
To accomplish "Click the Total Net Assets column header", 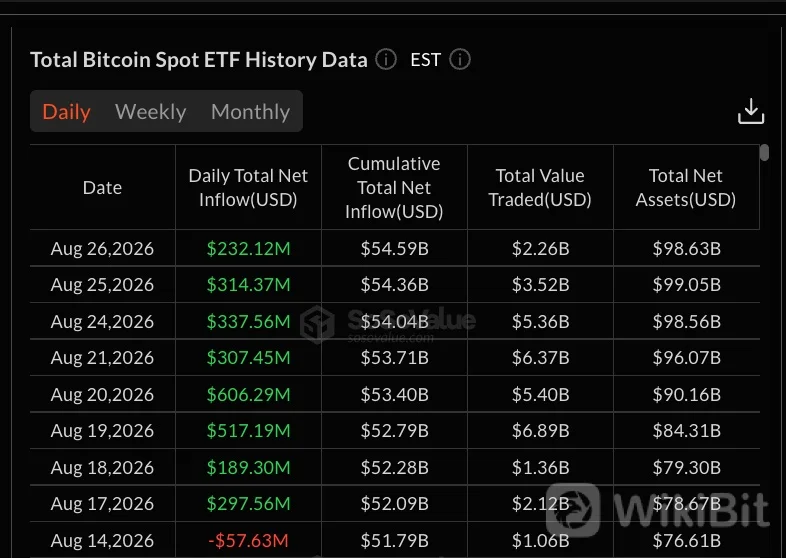I will (686, 188).
